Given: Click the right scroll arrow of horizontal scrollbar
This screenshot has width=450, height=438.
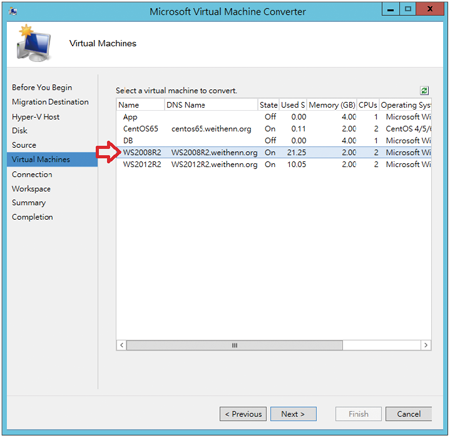Looking at the screenshot, I should point(426,345).
